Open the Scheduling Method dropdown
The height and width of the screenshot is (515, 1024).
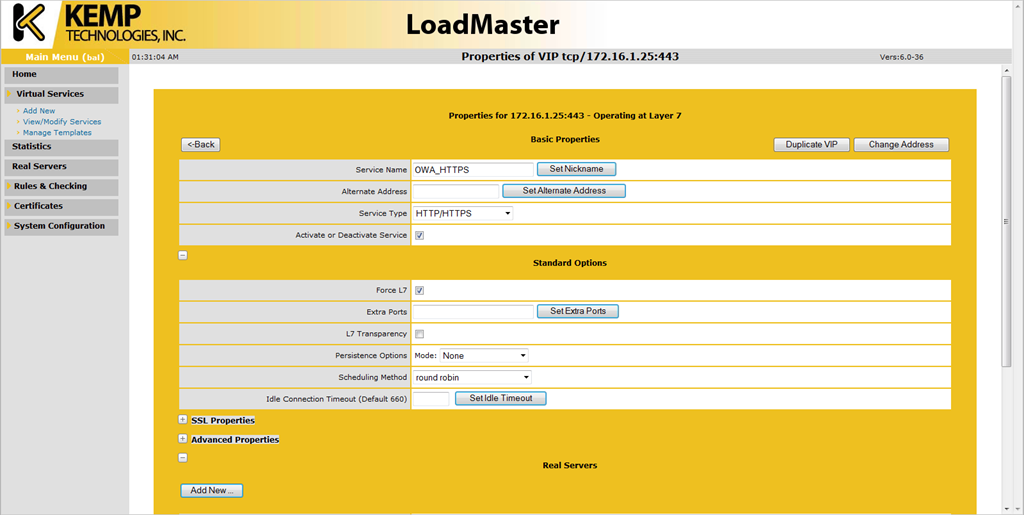click(x=472, y=377)
